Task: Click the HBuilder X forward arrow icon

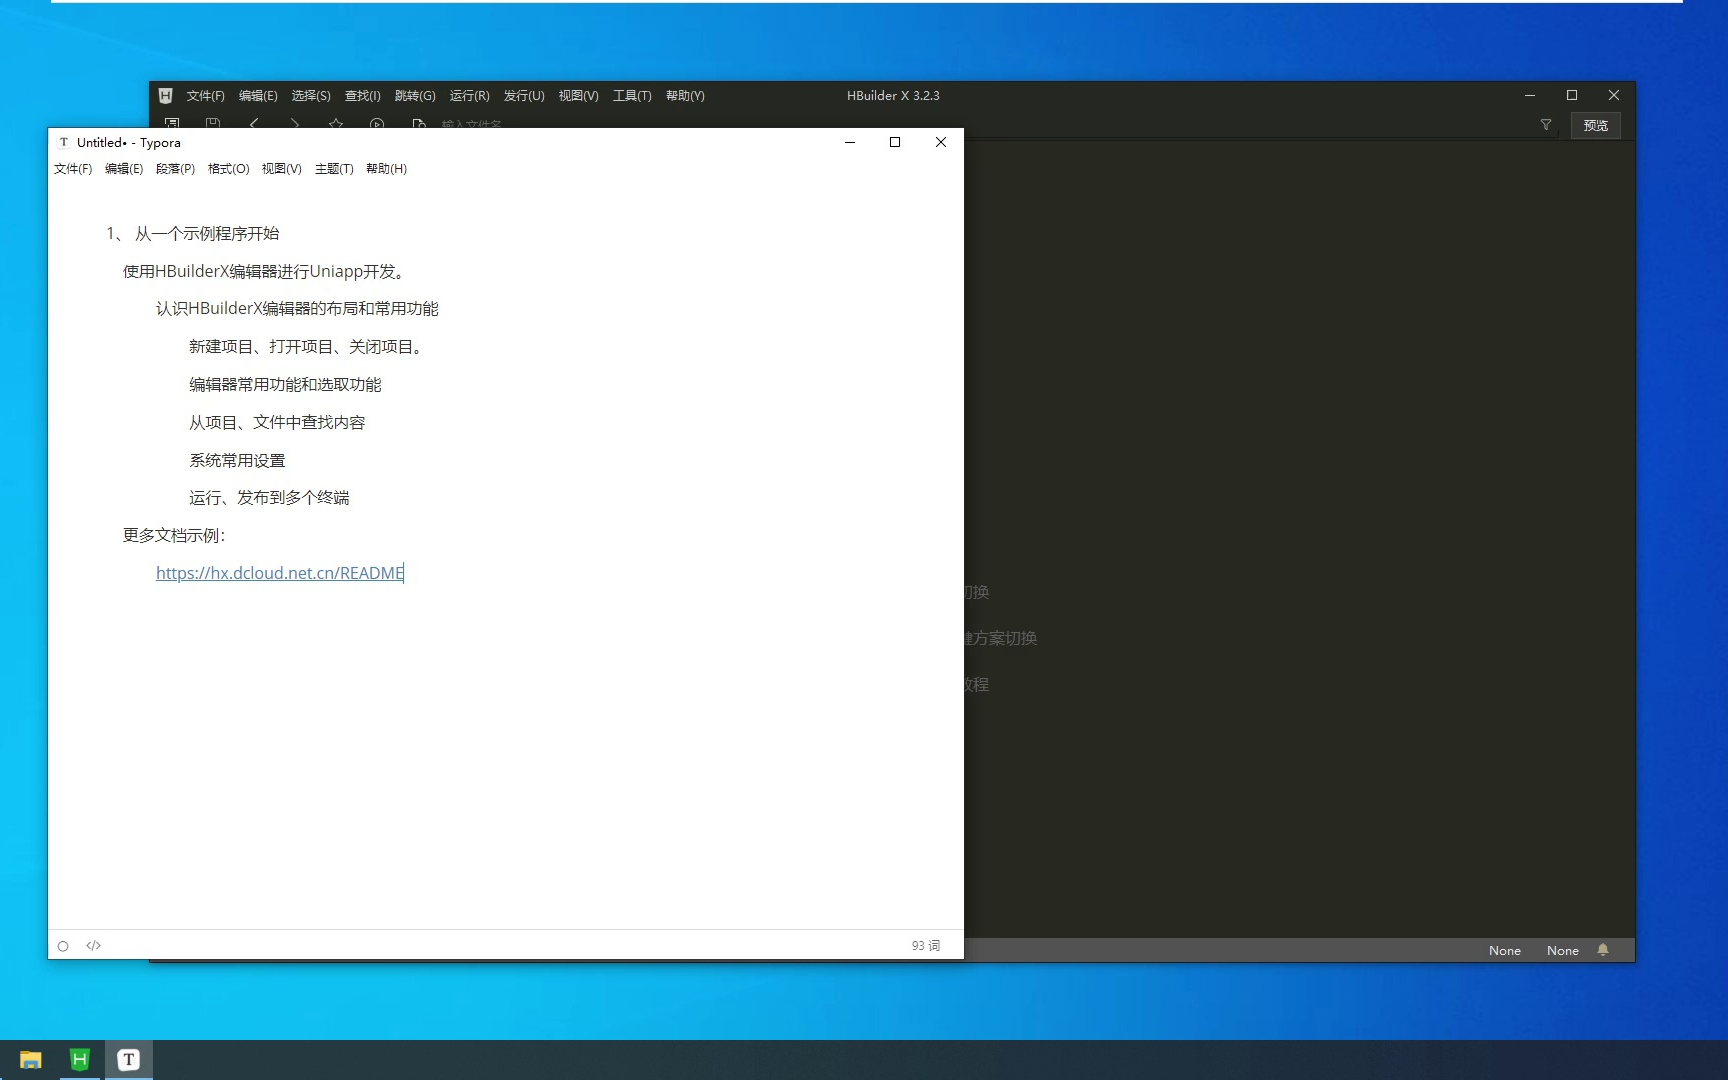Action: coord(294,123)
